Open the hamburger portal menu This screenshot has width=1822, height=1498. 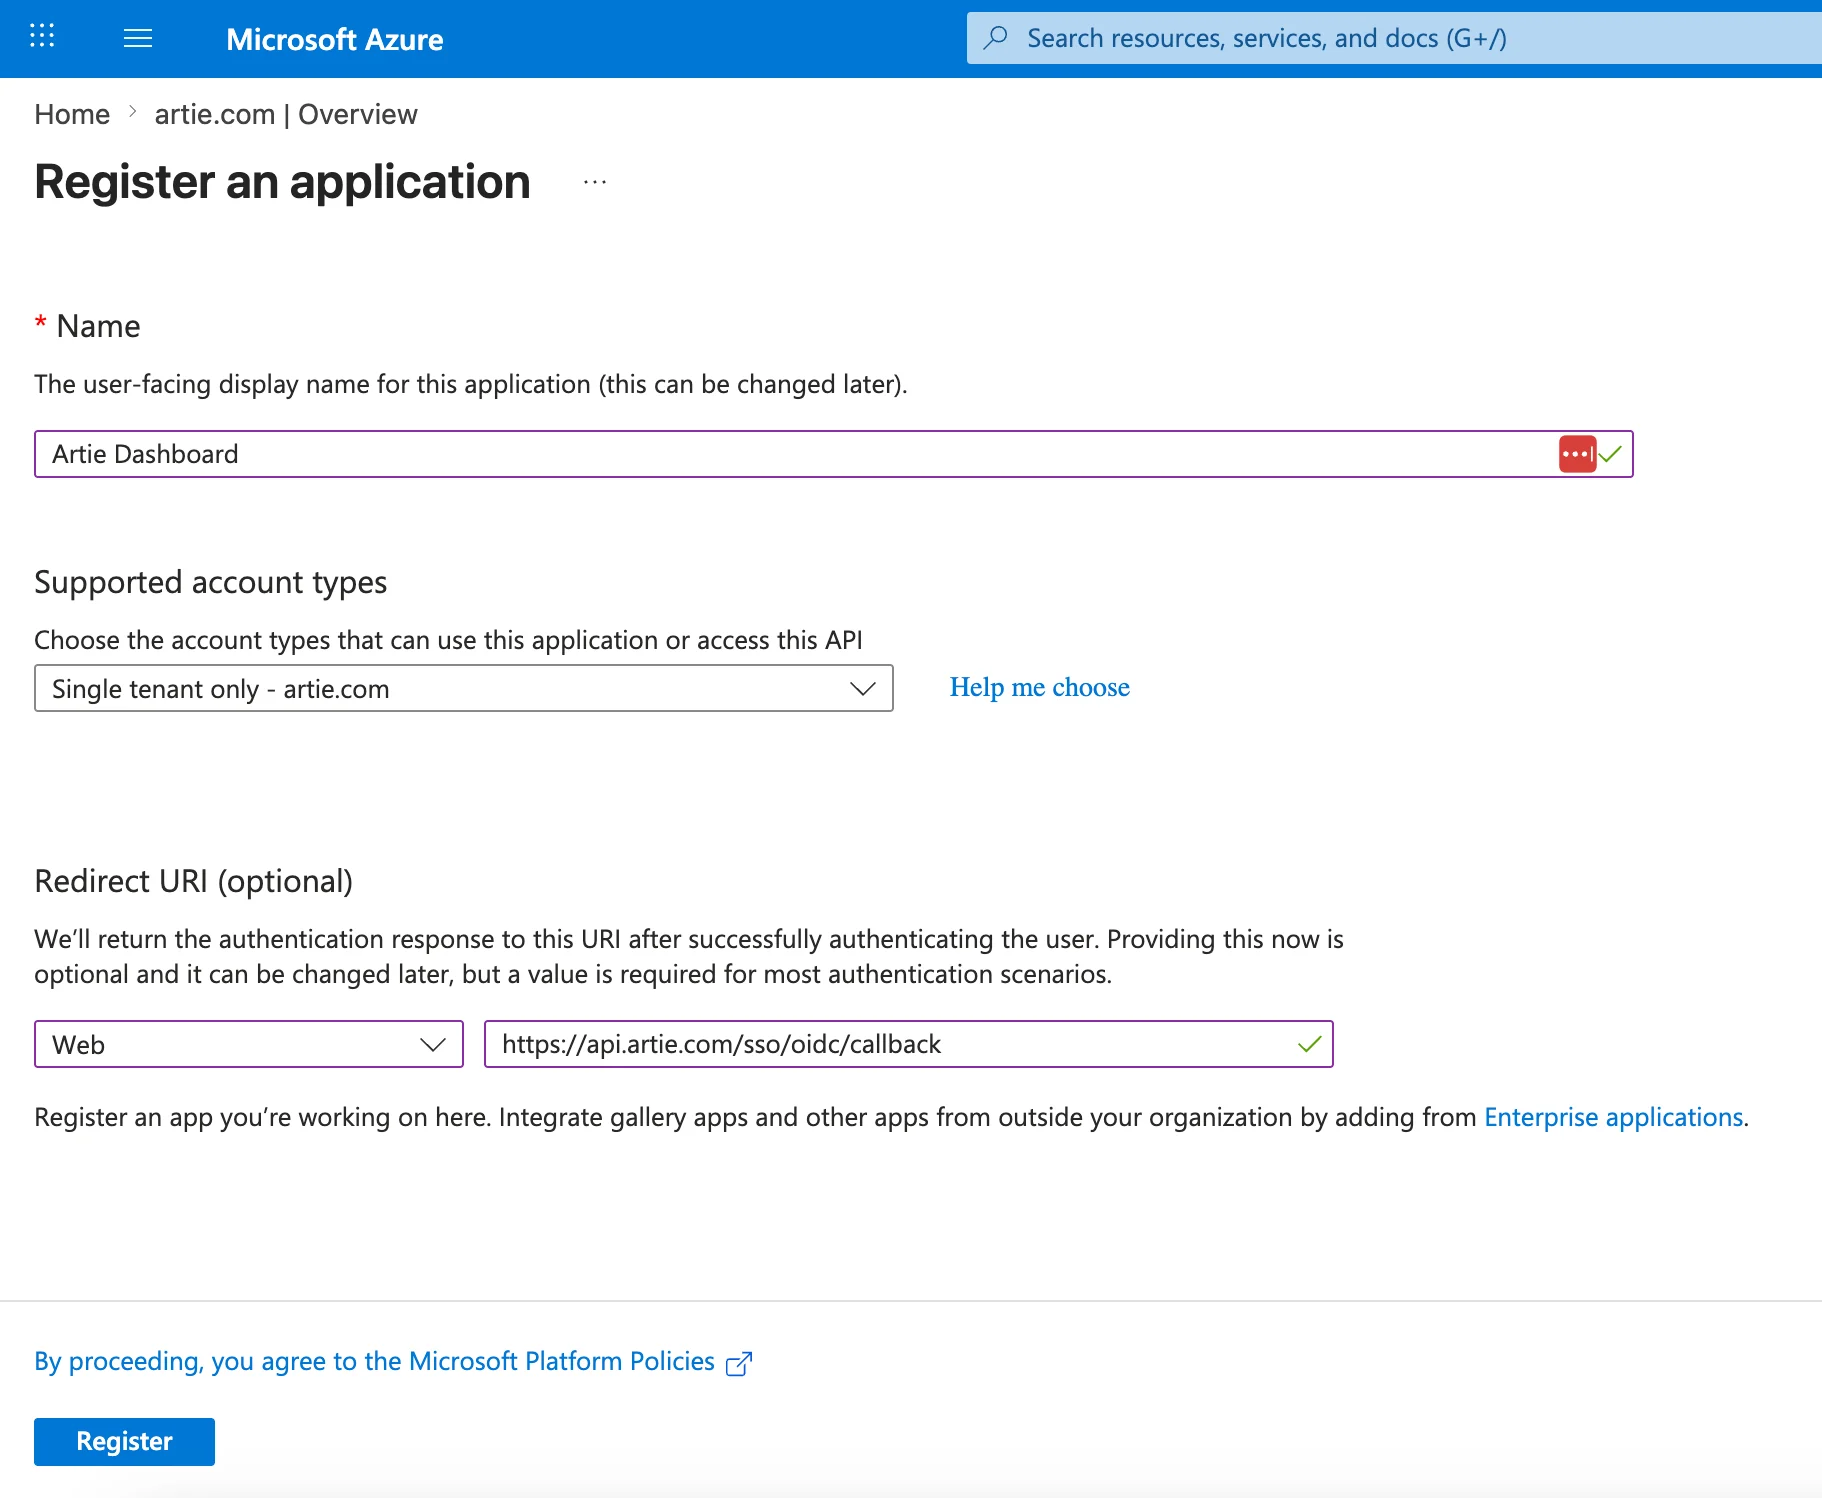tap(138, 38)
